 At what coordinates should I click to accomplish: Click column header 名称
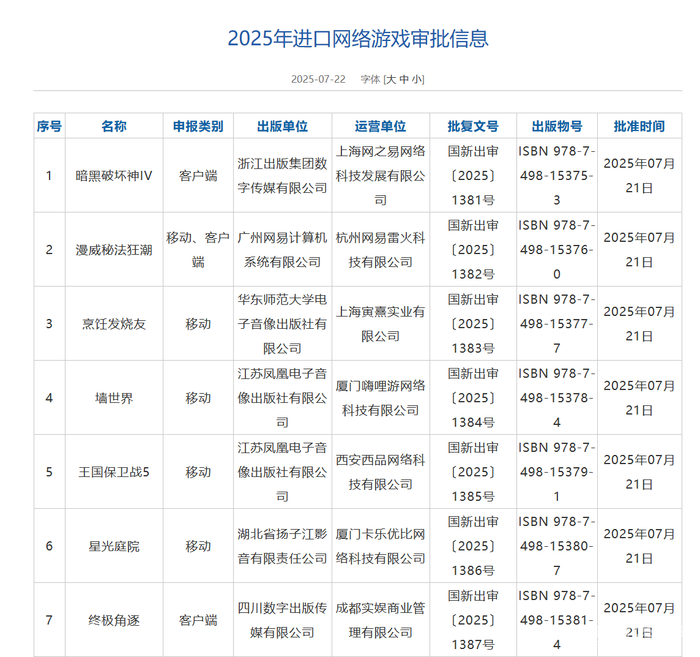pyautogui.click(x=114, y=126)
